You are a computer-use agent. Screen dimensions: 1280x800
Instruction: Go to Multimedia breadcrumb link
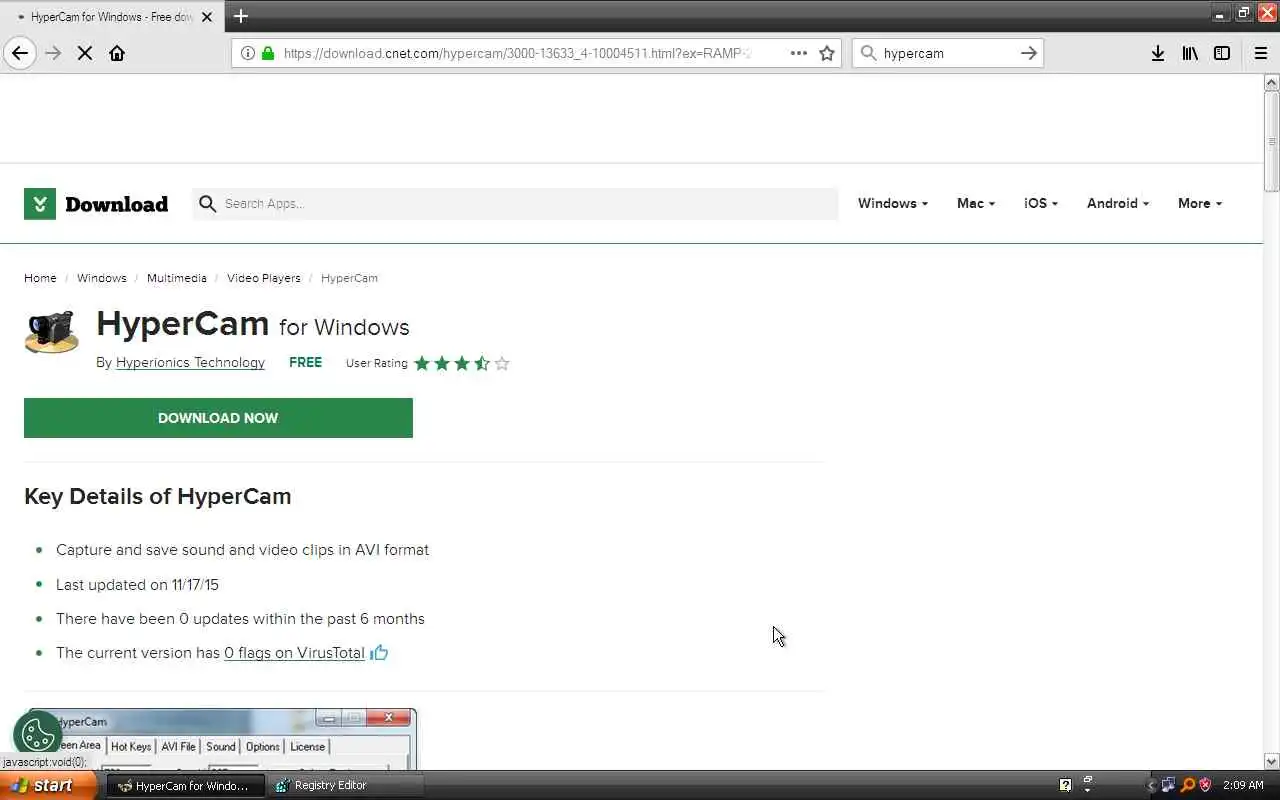coord(177,278)
